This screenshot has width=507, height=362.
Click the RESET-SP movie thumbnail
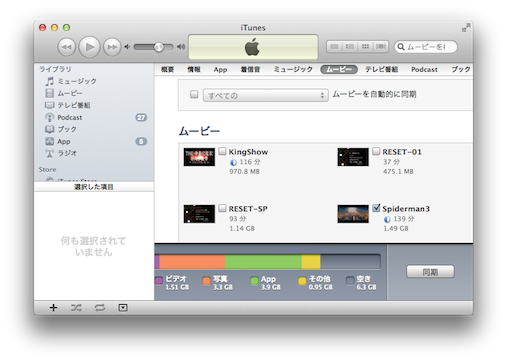click(x=199, y=214)
